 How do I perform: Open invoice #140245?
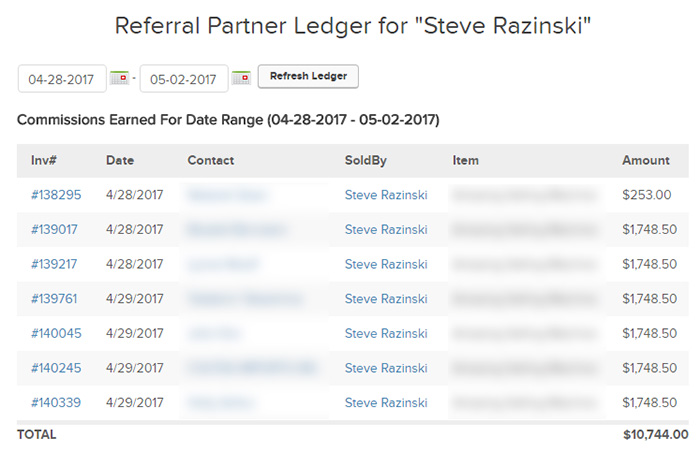click(56, 368)
